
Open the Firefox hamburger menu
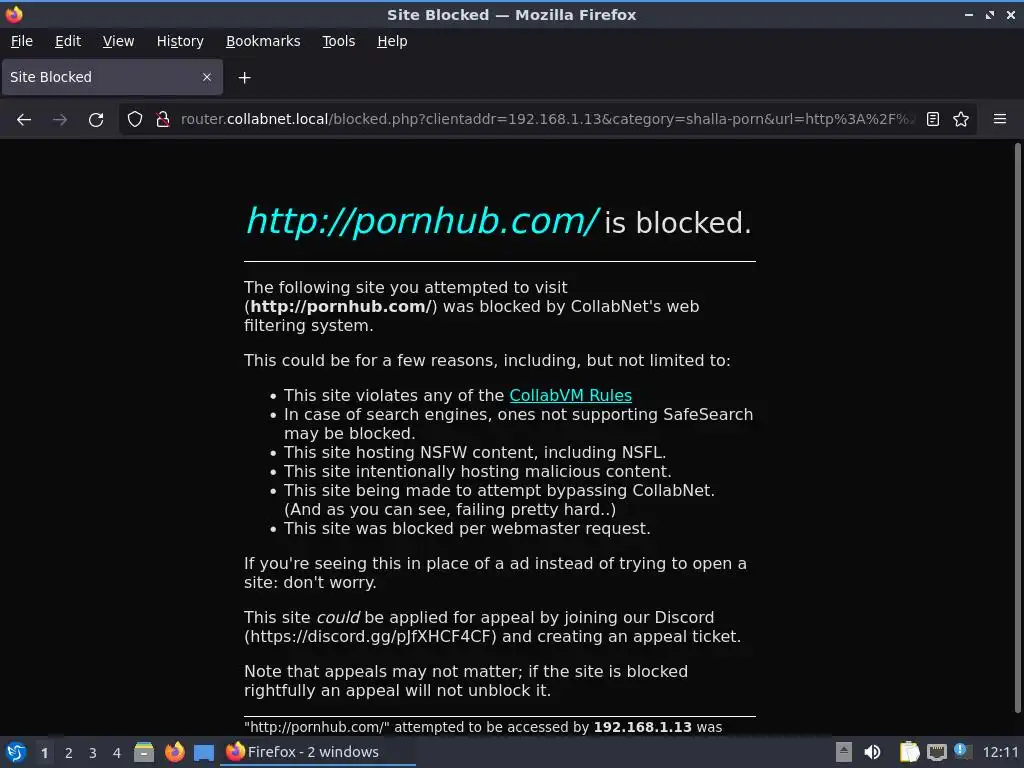[x=1000, y=119]
